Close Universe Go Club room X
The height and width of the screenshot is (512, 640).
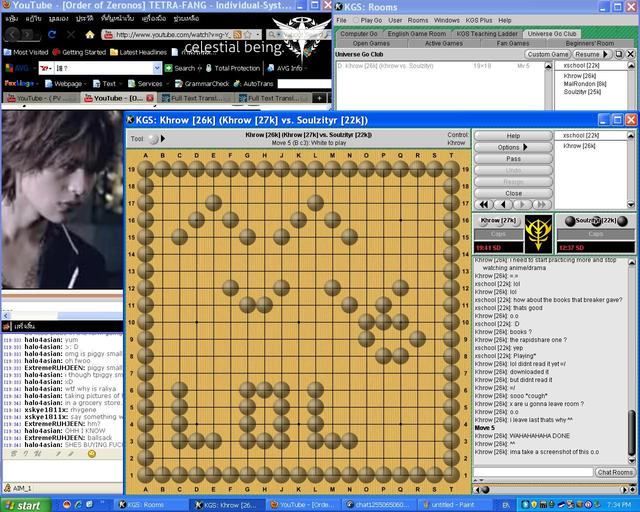coord(631,54)
